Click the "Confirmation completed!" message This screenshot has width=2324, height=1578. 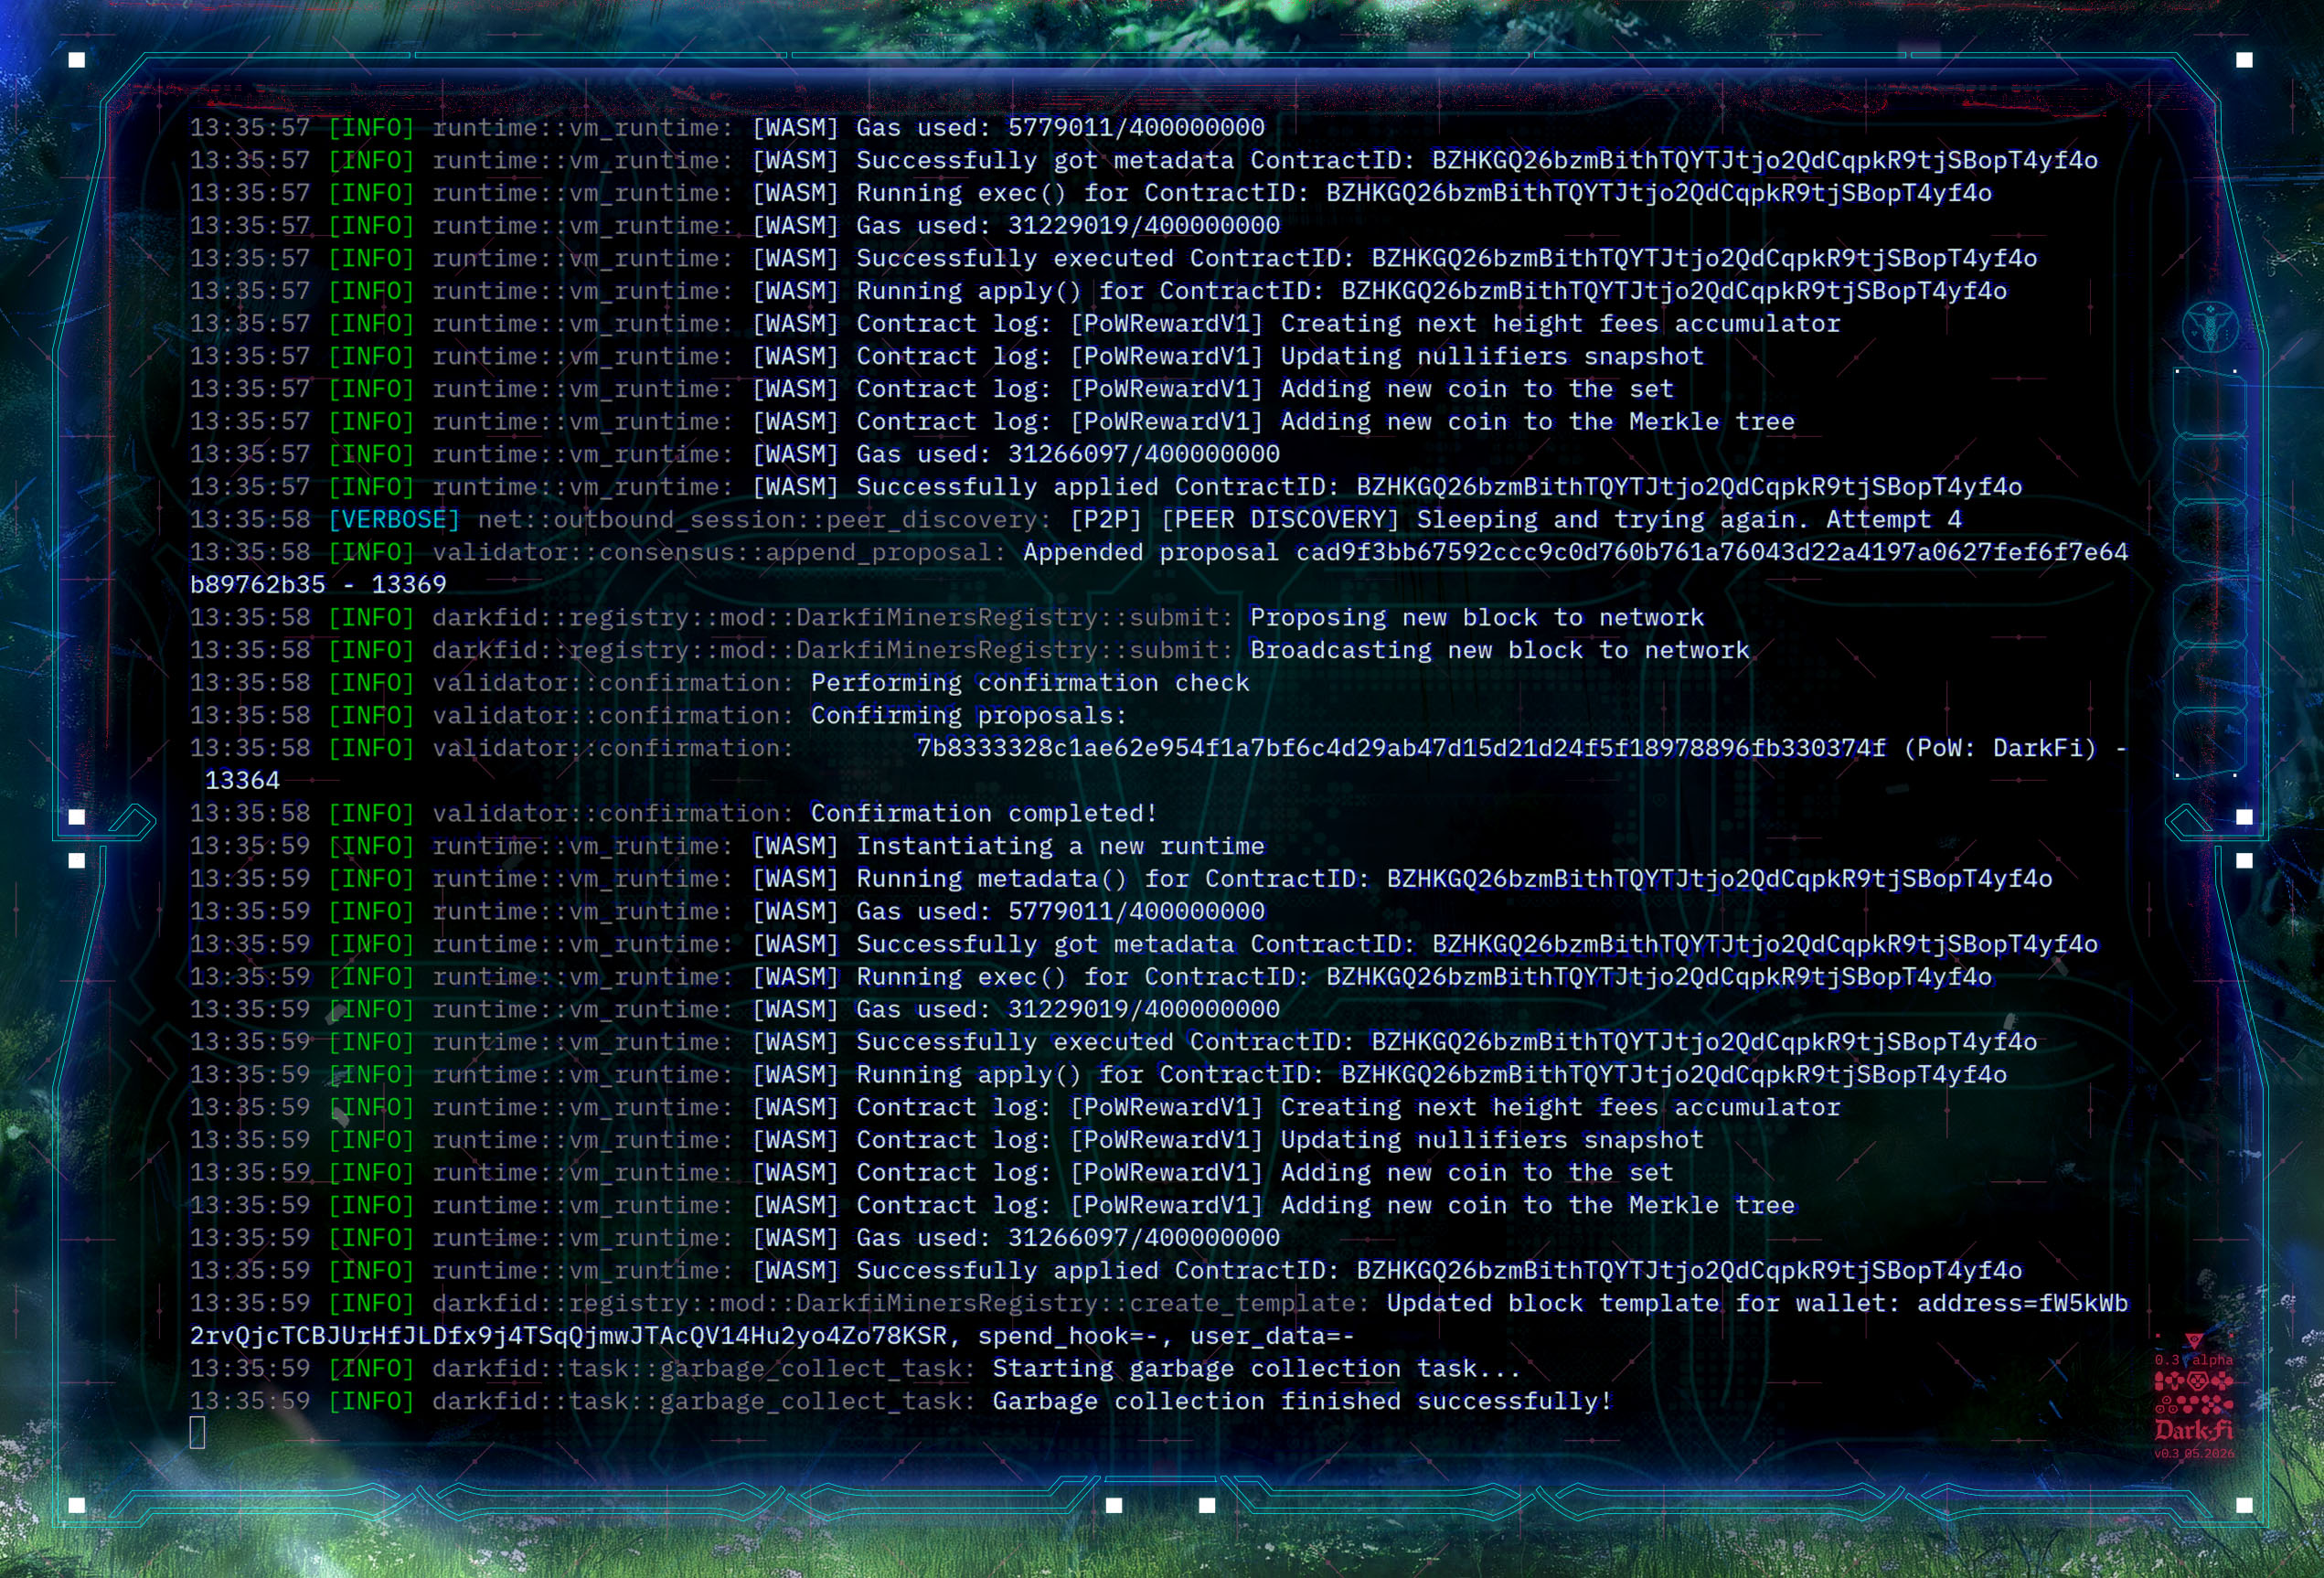[x=984, y=813]
